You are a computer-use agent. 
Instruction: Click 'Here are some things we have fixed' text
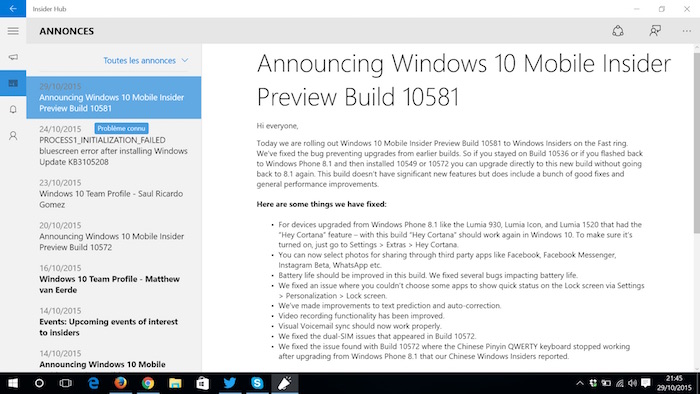click(x=321, y=204)
